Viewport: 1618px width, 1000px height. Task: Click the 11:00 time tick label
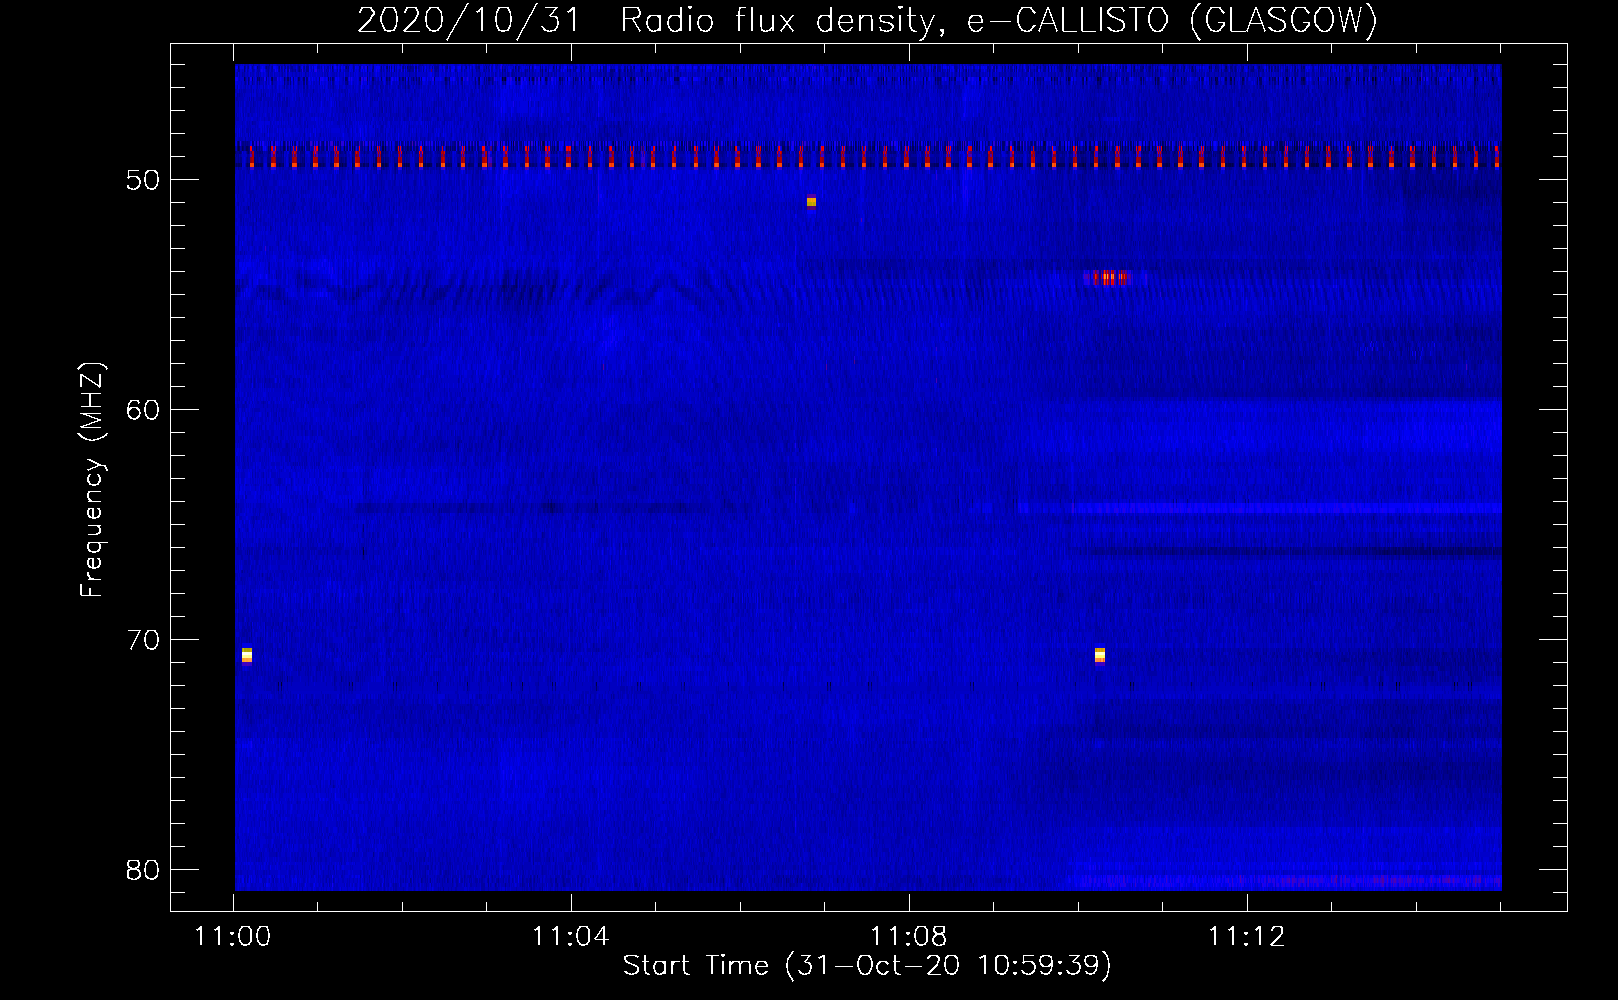(x=233, y=937)
